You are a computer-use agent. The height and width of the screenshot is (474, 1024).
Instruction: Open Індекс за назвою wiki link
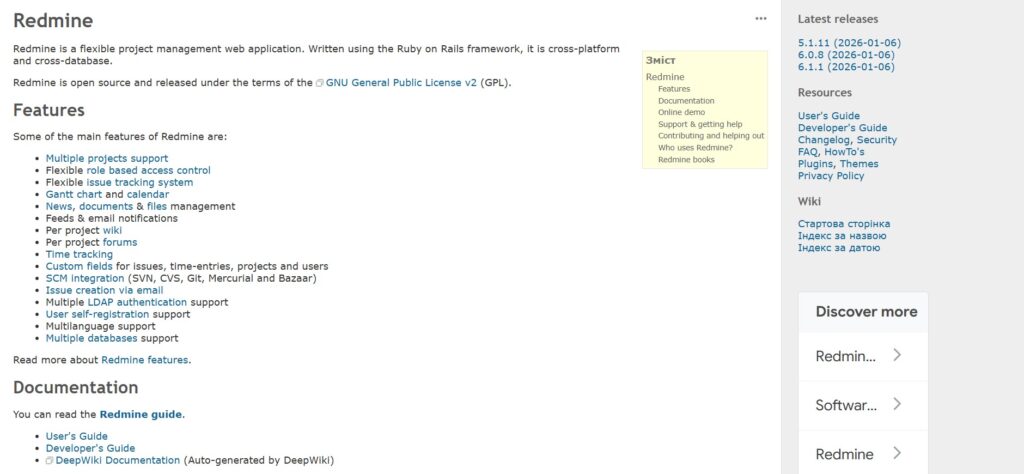[x=842, y=236]
